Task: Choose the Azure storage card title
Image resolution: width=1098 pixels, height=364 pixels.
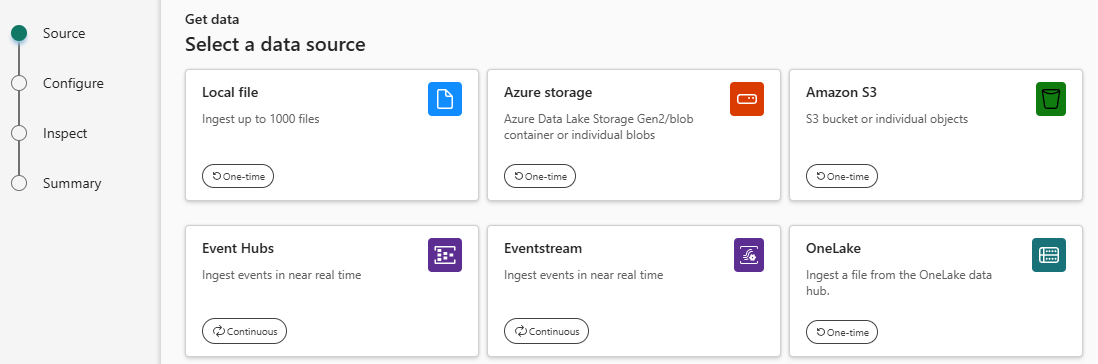Action: point(548,92)
